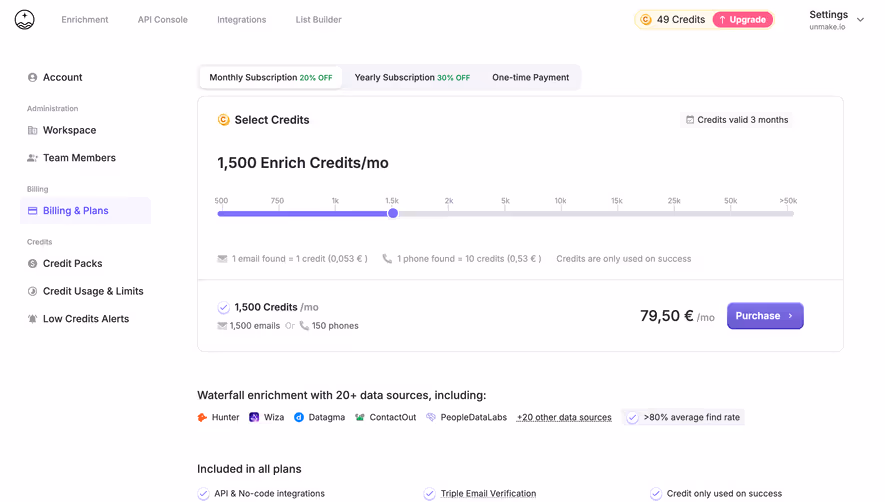Switch to Yearly Subscription tab

click(412, 77)
